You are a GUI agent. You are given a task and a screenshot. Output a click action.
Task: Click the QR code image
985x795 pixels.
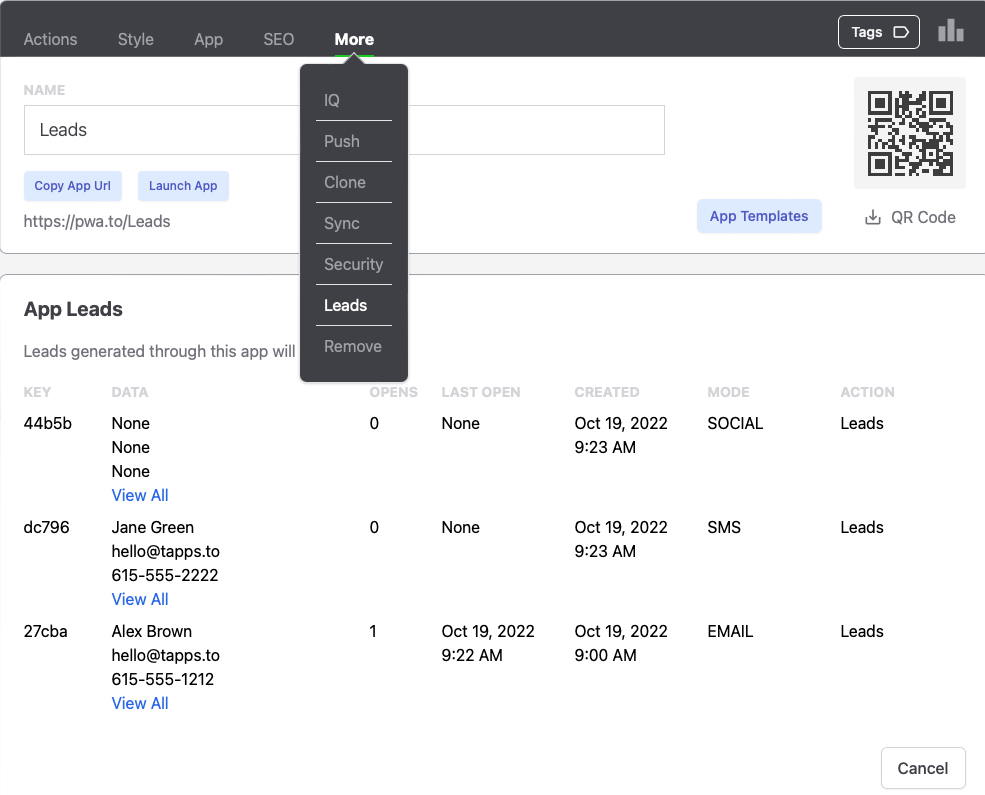[909, 133]
